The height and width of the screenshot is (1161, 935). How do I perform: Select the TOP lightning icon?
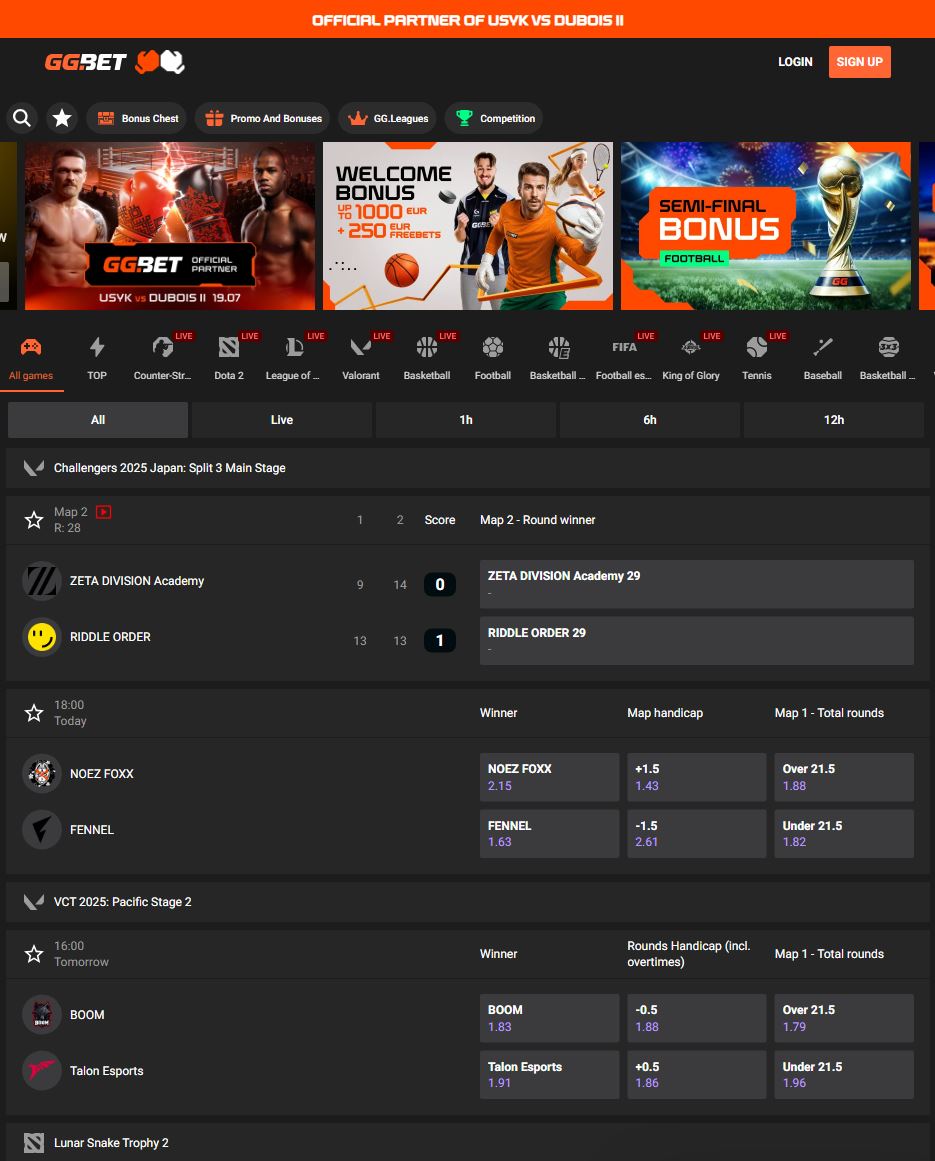(97, 347)
